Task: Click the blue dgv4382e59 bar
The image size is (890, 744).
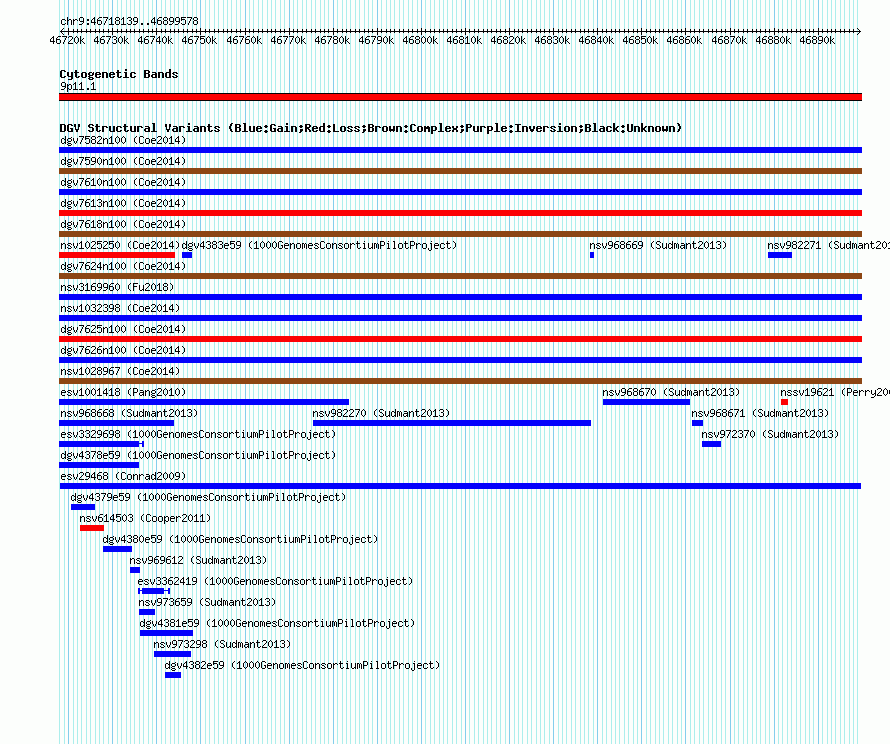Action: click(x=173, y=675)
